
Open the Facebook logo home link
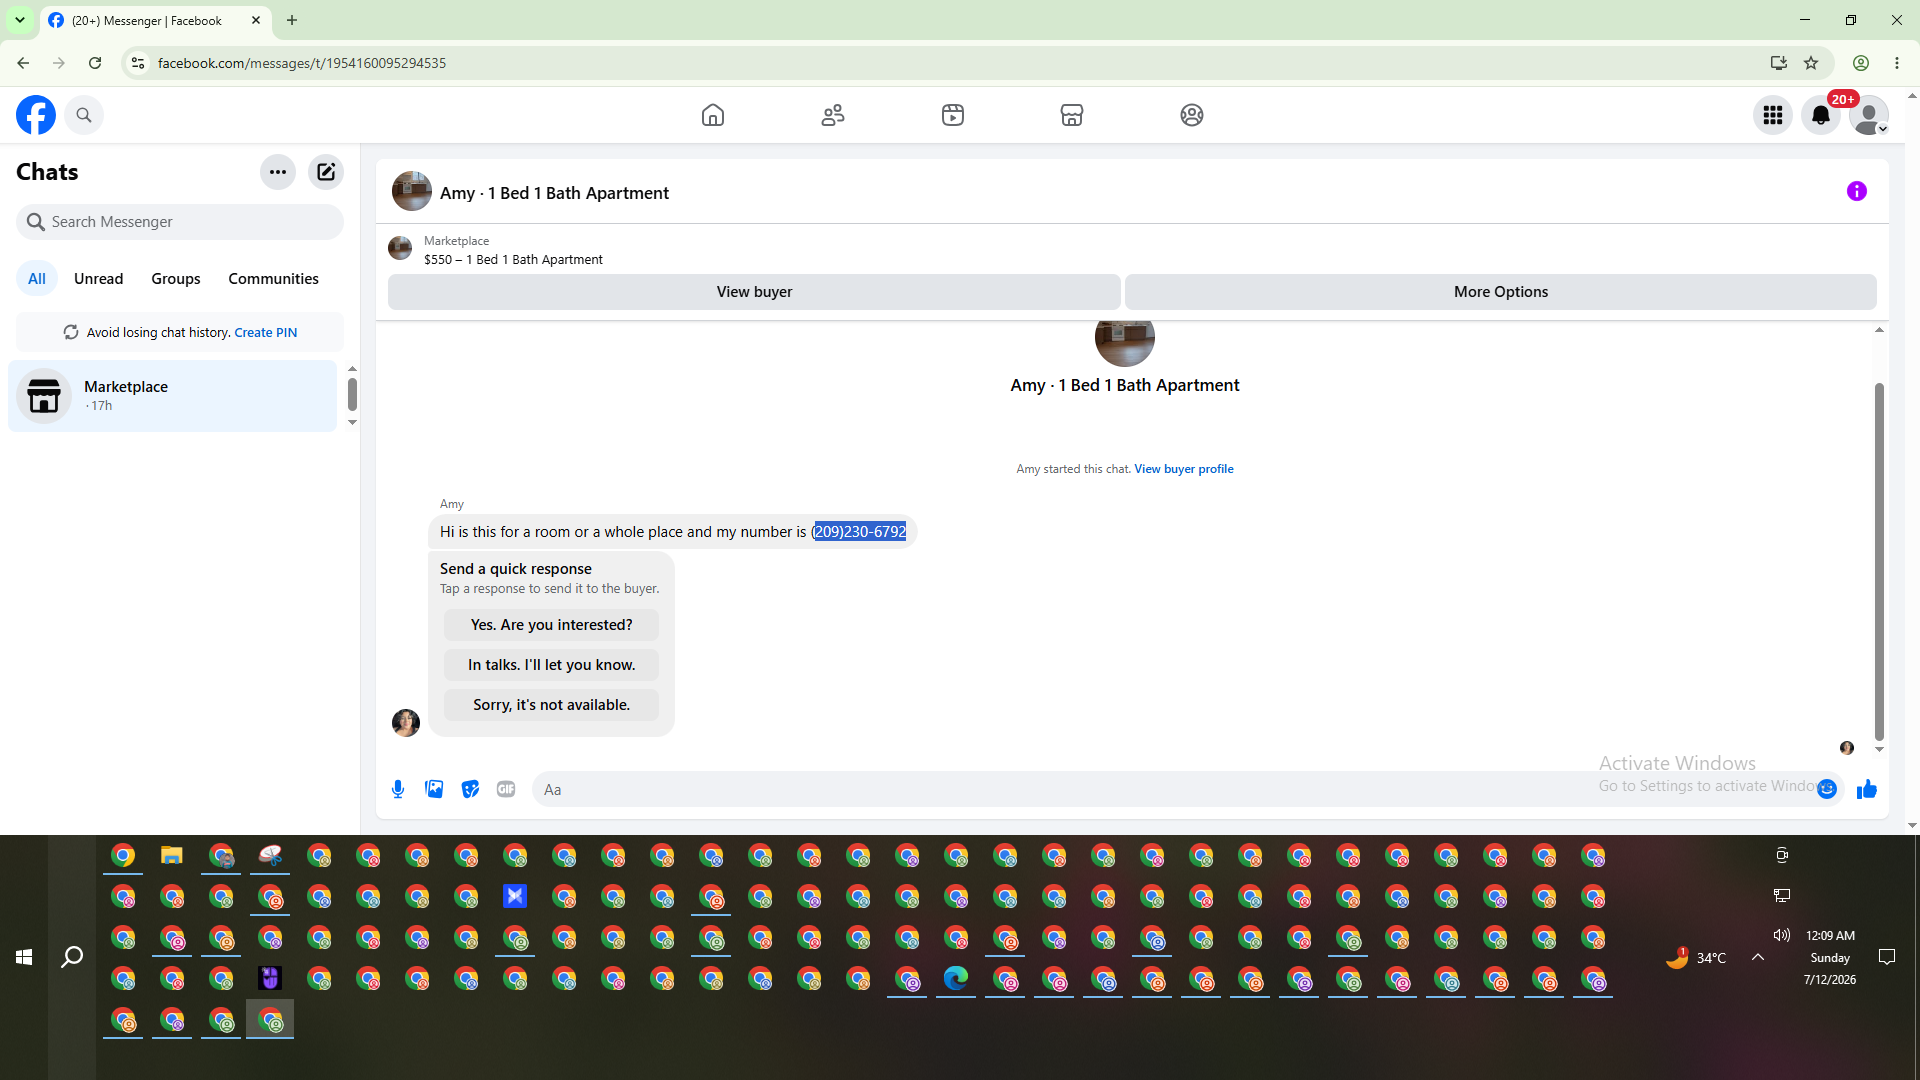[36, 115]
